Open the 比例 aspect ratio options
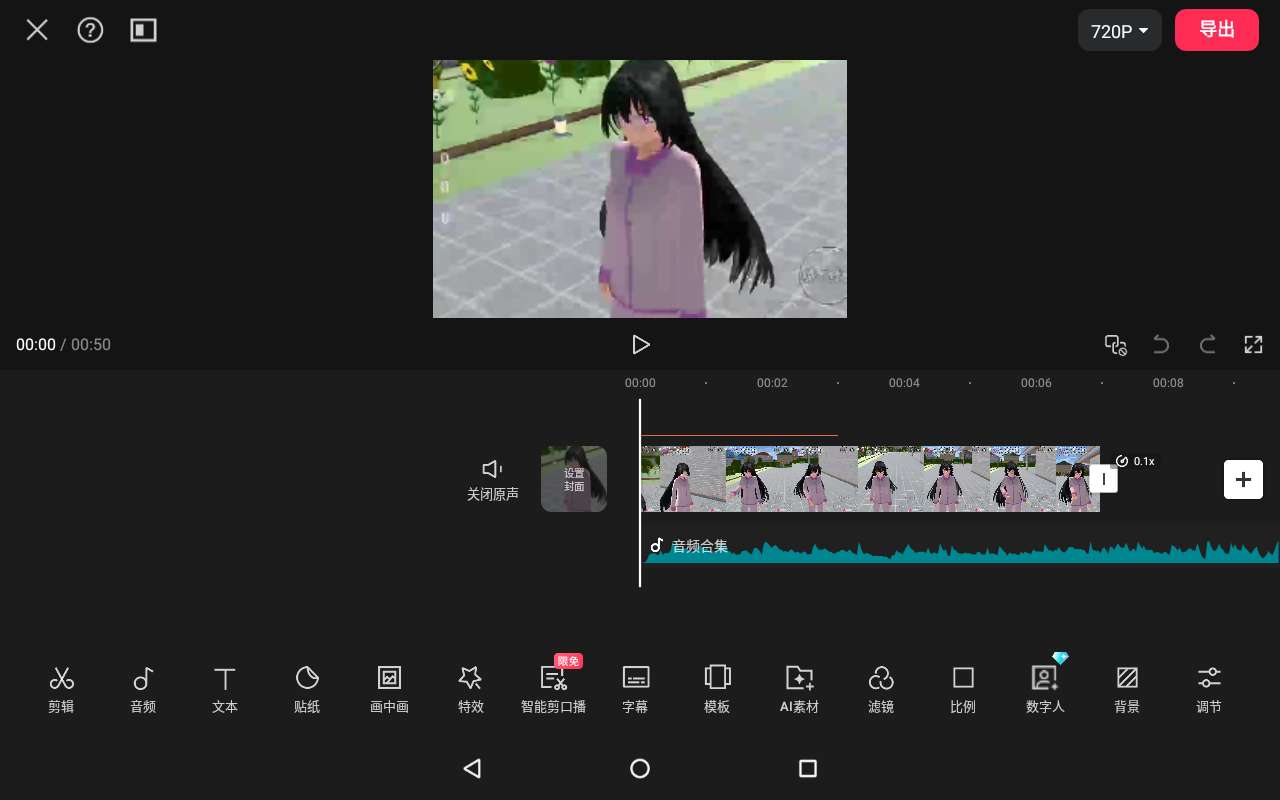This screenshot has height=800, width=1280. pyautogui.click(x=963, y=689)
